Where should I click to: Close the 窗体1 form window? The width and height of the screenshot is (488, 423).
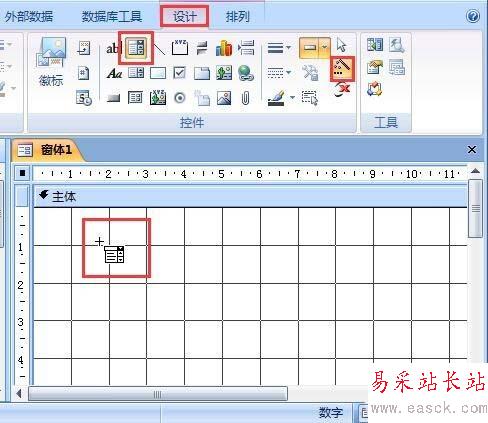click(x=472, y=149)
